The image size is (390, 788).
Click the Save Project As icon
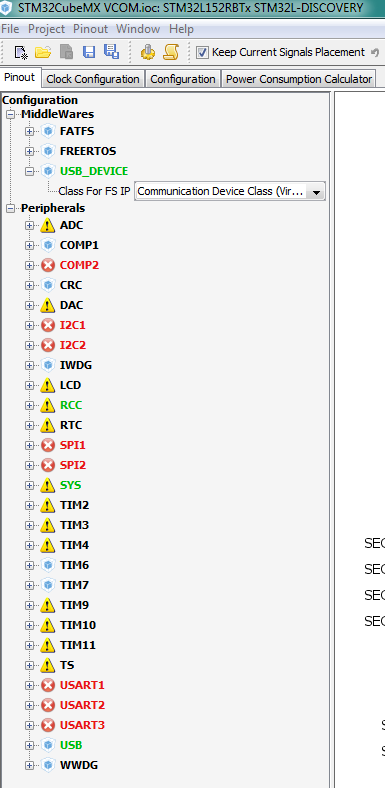click(111, 51)
